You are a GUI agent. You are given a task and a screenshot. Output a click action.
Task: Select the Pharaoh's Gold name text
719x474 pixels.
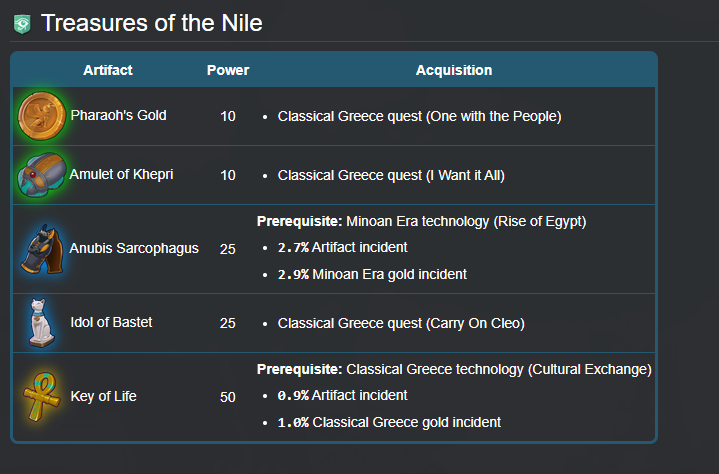(x=118, y=115)
